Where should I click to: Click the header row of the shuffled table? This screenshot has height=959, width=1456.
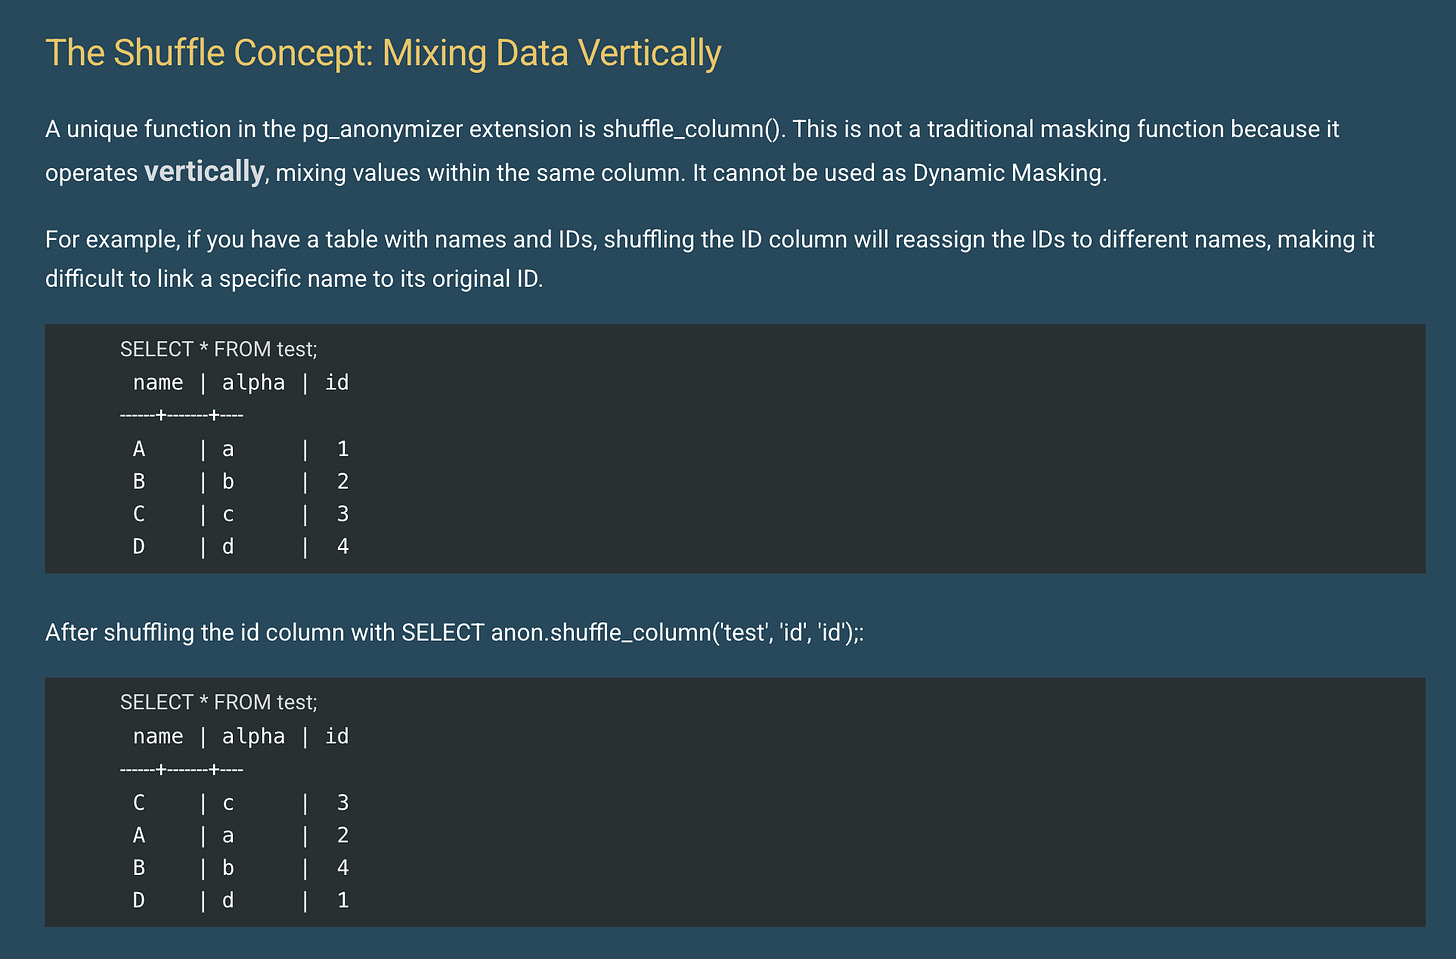click(240, 737)
